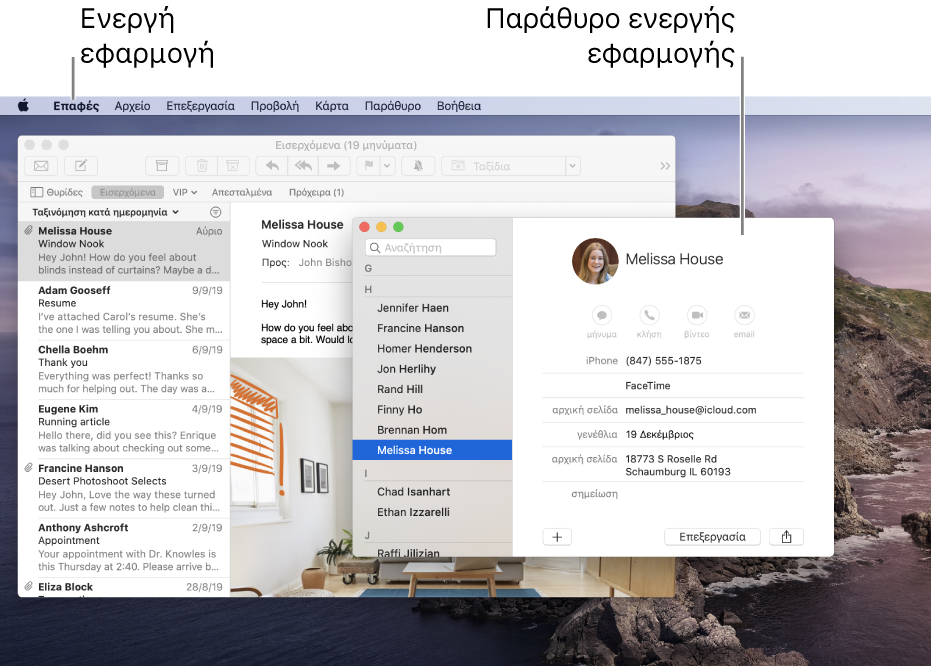The height and width of the screenshot is (668, 931).
Task: Move message to Junk in Mail toolbar
Action: (233, 166)
